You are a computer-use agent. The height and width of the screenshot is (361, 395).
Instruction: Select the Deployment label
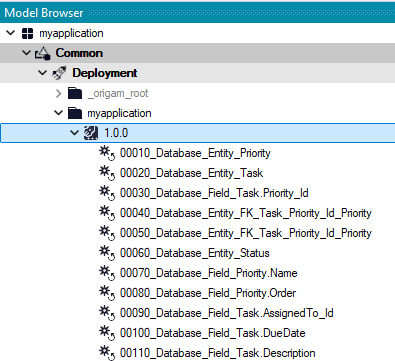pyautogui.click(x=105, y=73)
